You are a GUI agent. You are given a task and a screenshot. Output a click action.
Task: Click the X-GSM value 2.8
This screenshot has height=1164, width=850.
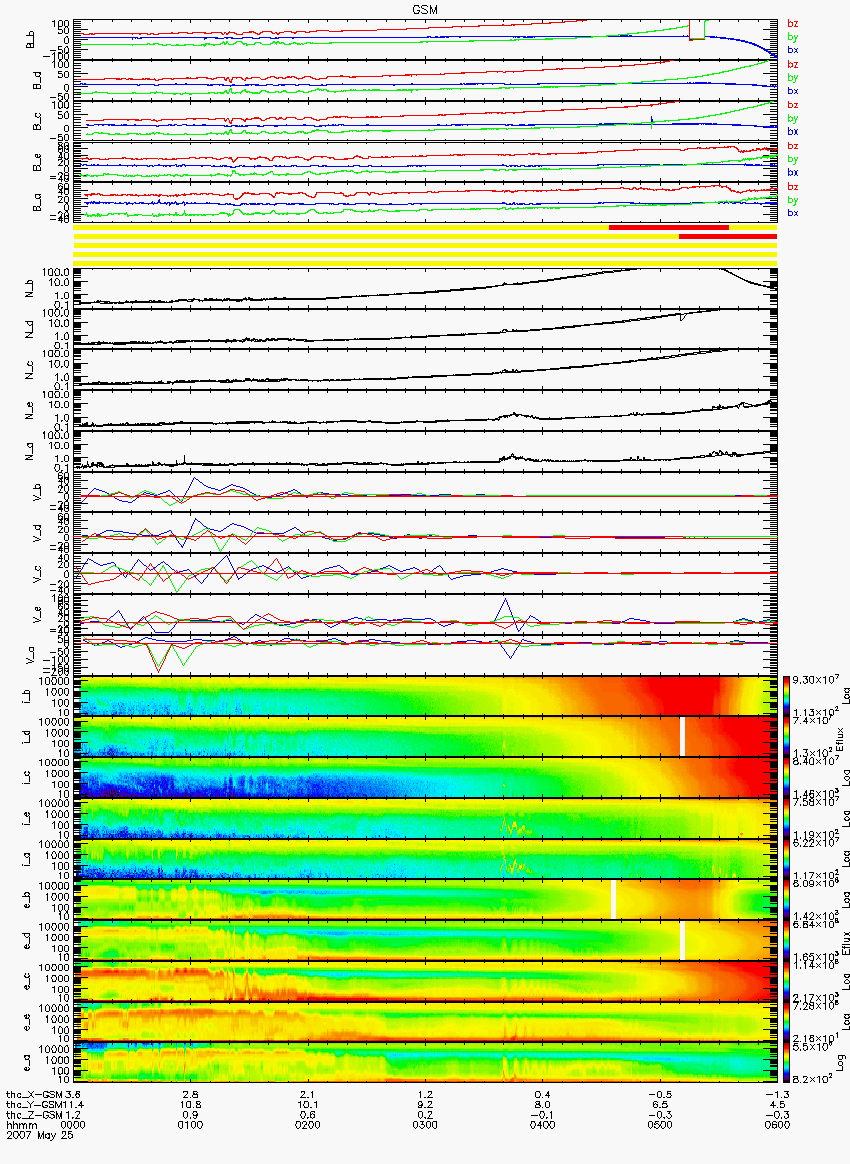pyautogui.click(x=190, y=1094)
